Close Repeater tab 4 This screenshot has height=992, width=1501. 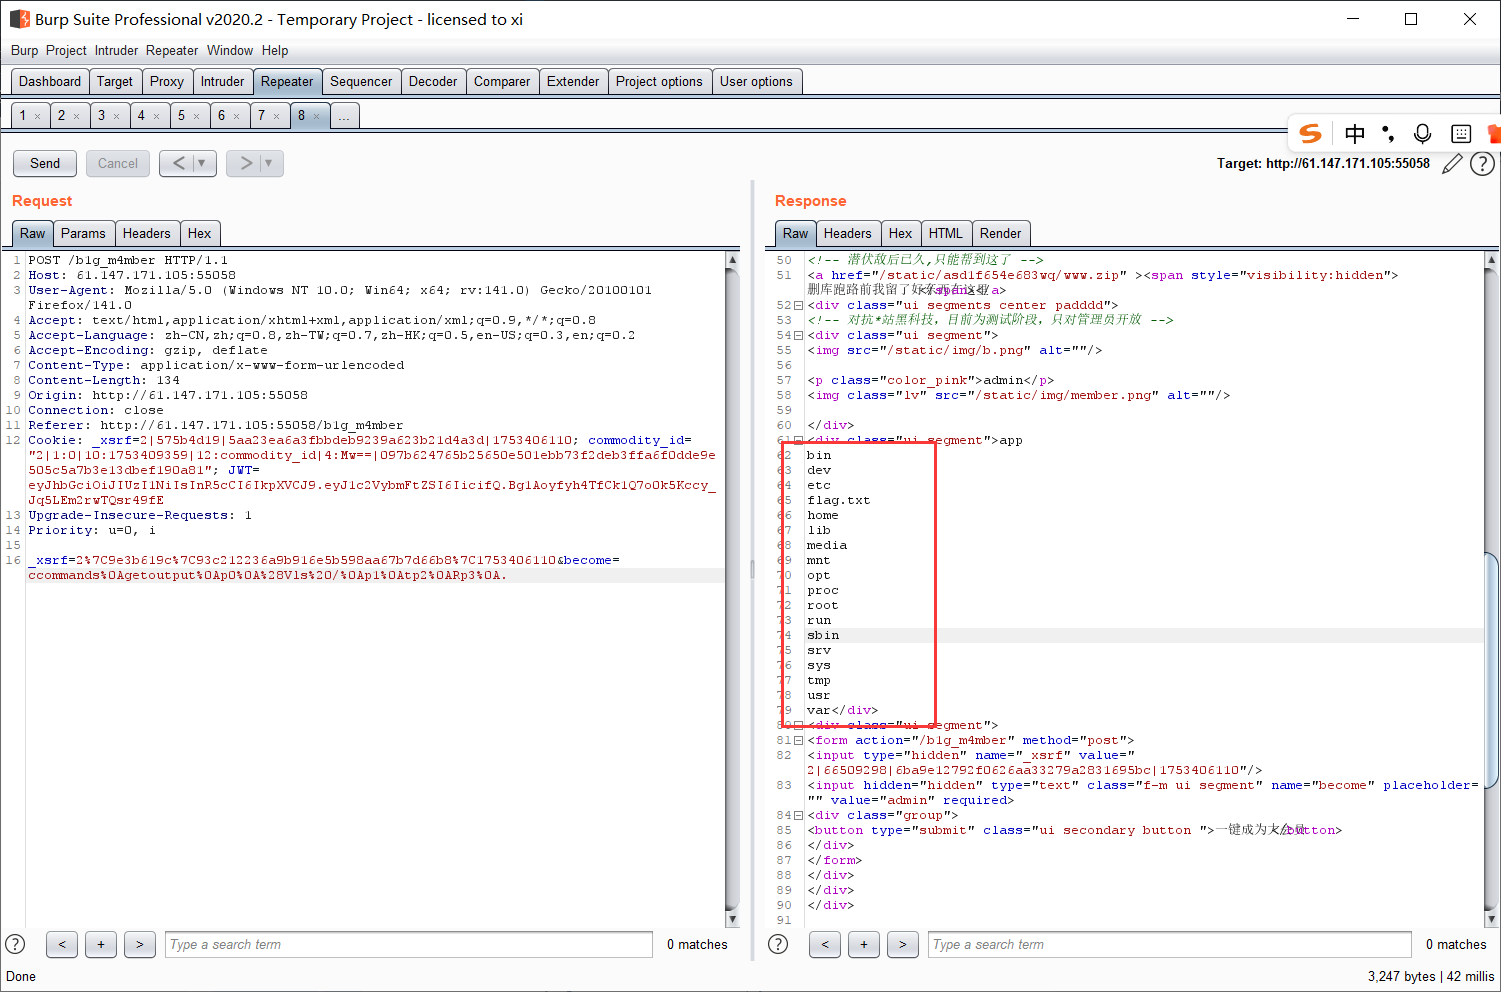pos(156,116)
